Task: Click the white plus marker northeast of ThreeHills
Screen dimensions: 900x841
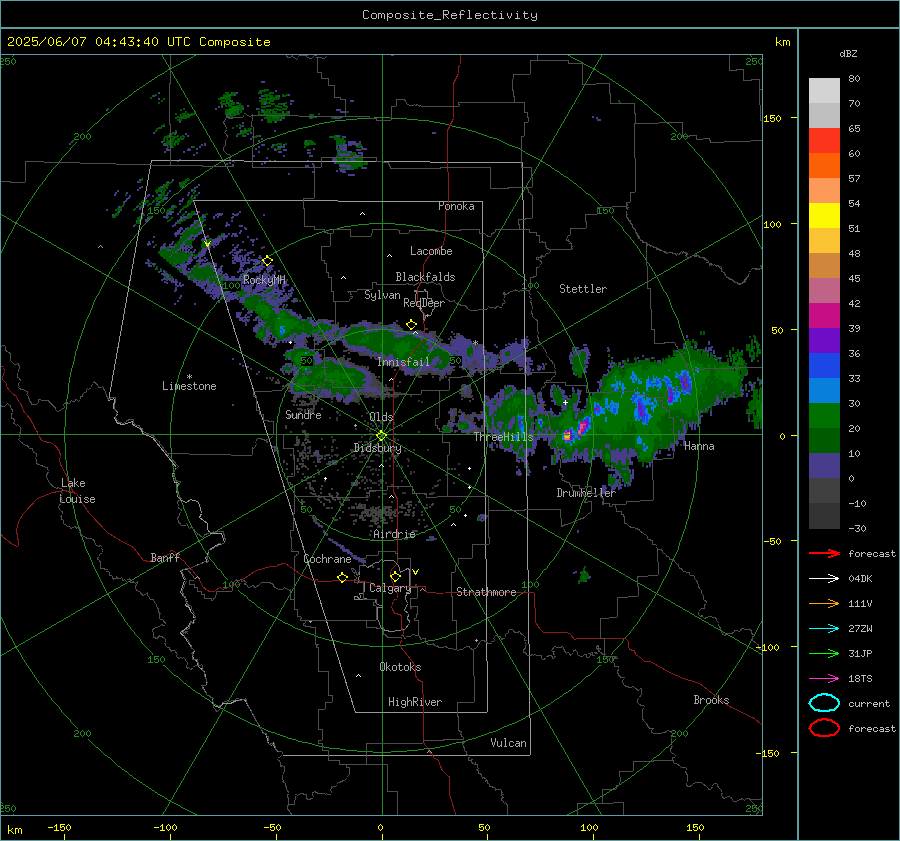Action: (x=565, y=402)
